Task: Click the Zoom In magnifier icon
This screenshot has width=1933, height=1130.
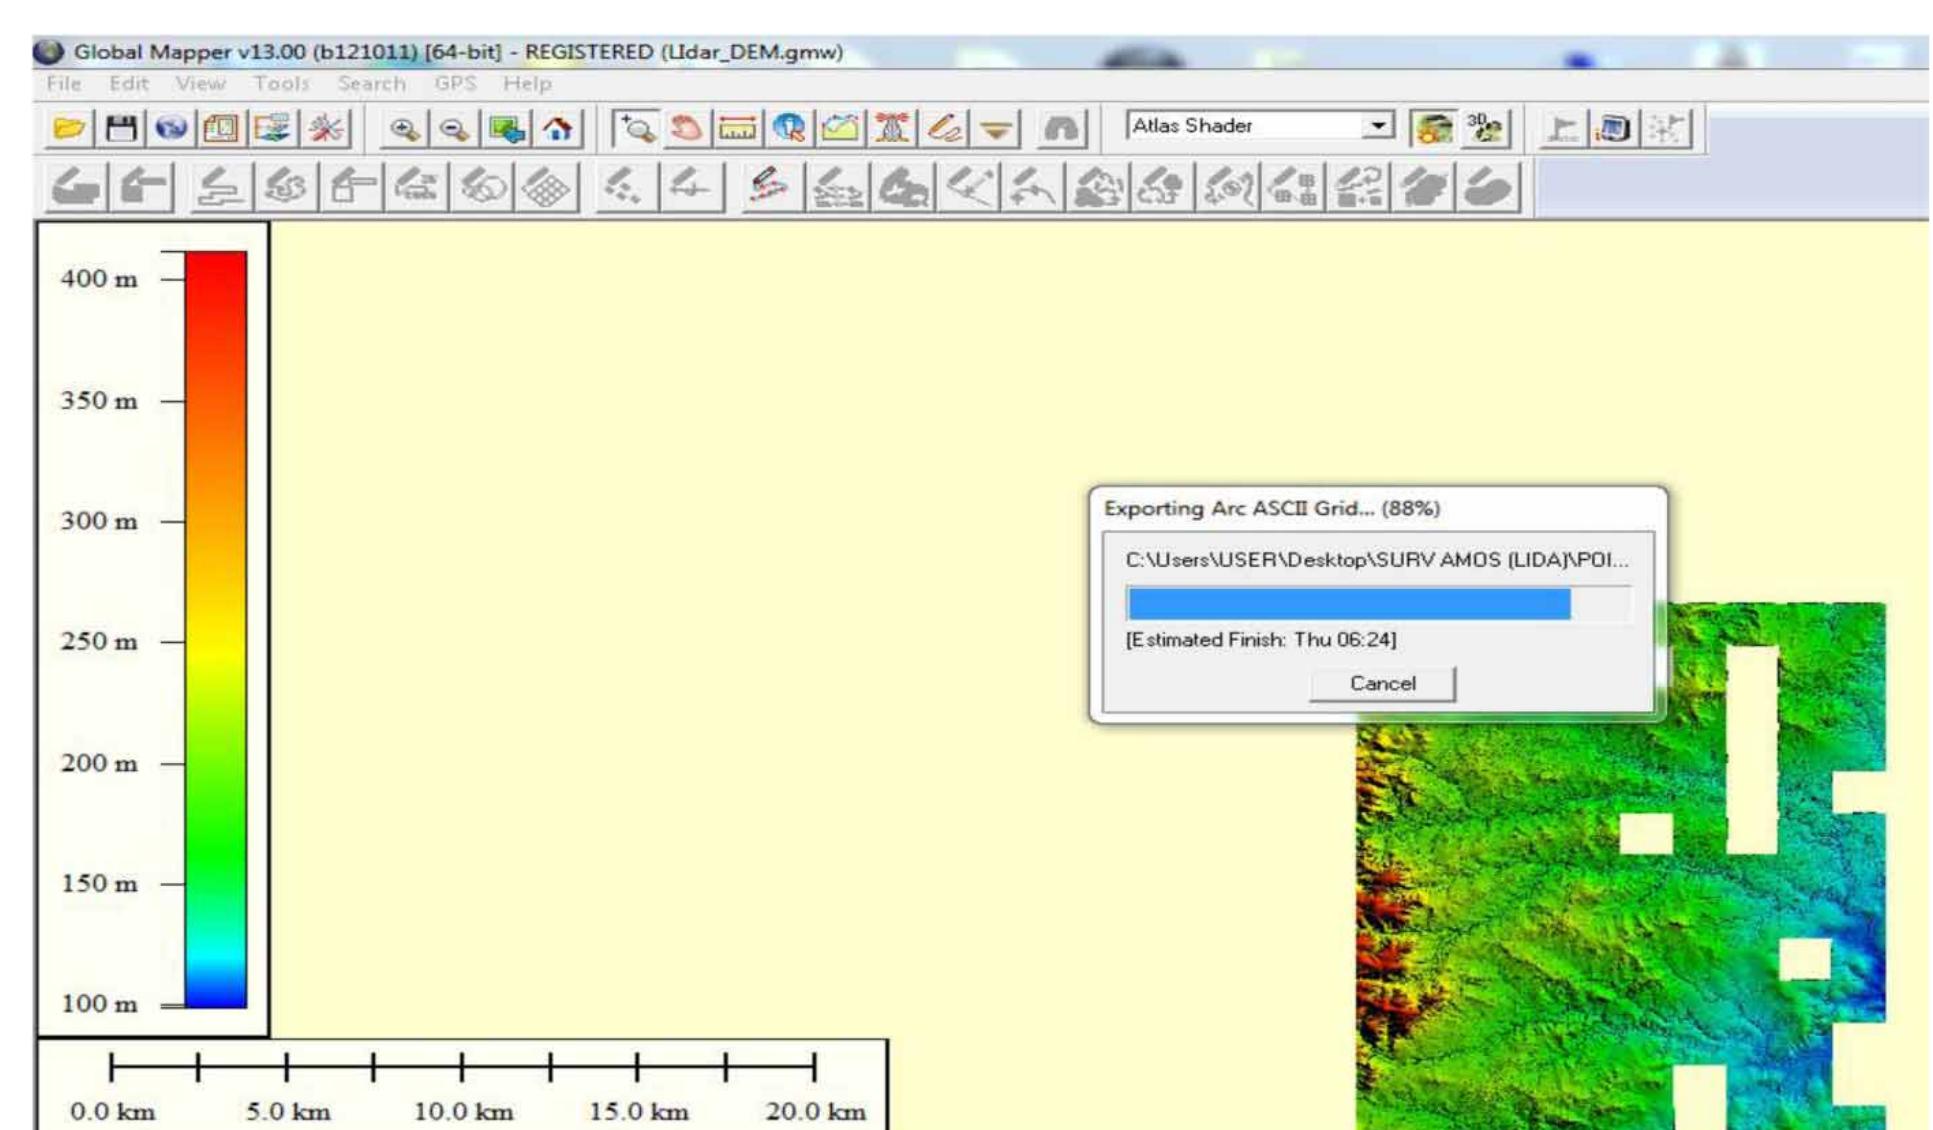Action: 404,129
